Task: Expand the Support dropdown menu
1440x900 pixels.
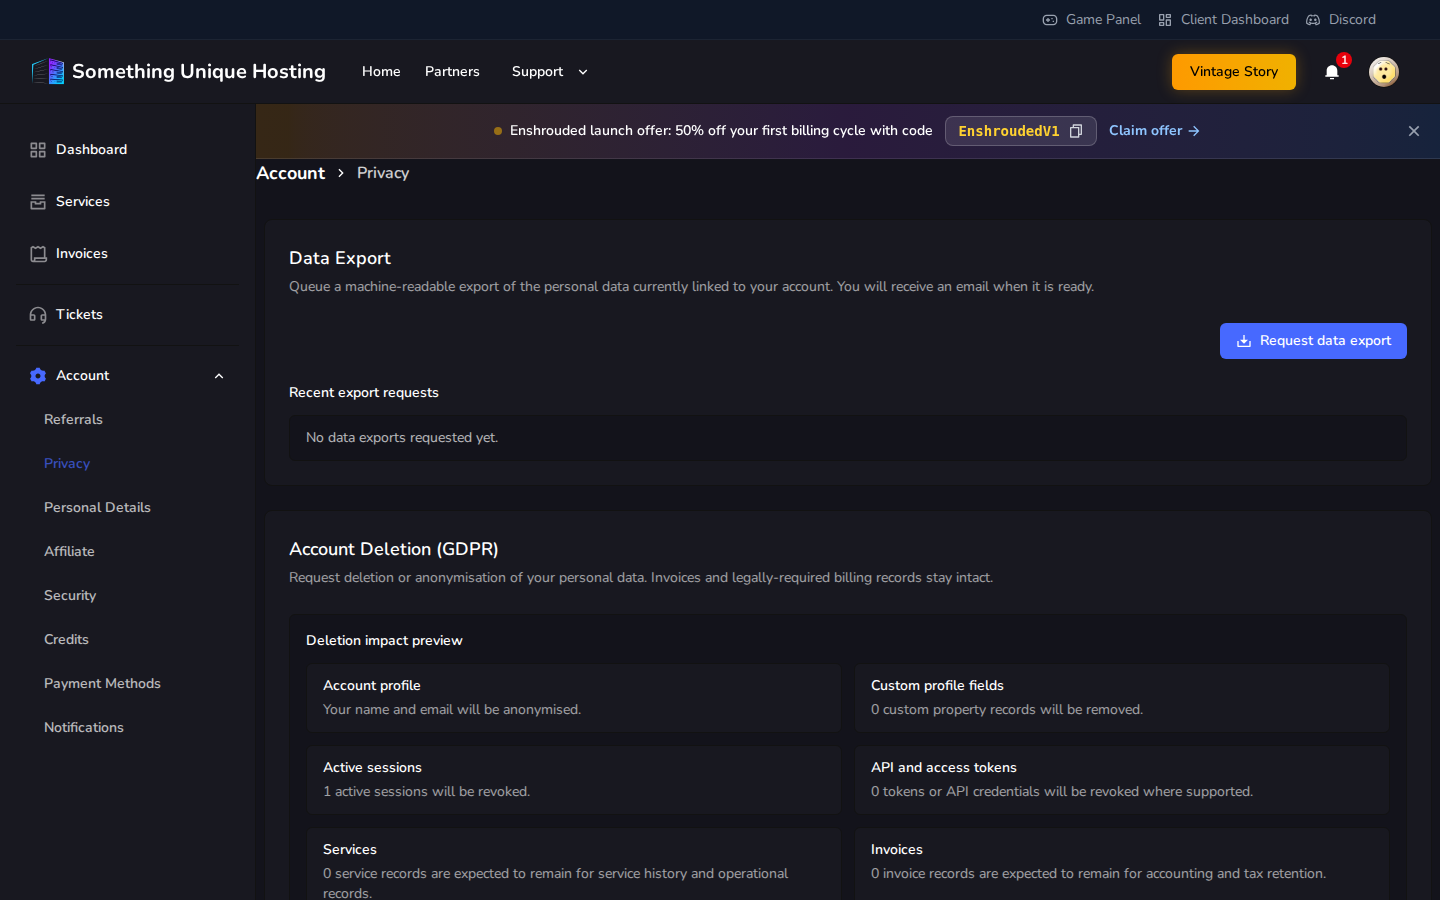Action: pos(550,72)
